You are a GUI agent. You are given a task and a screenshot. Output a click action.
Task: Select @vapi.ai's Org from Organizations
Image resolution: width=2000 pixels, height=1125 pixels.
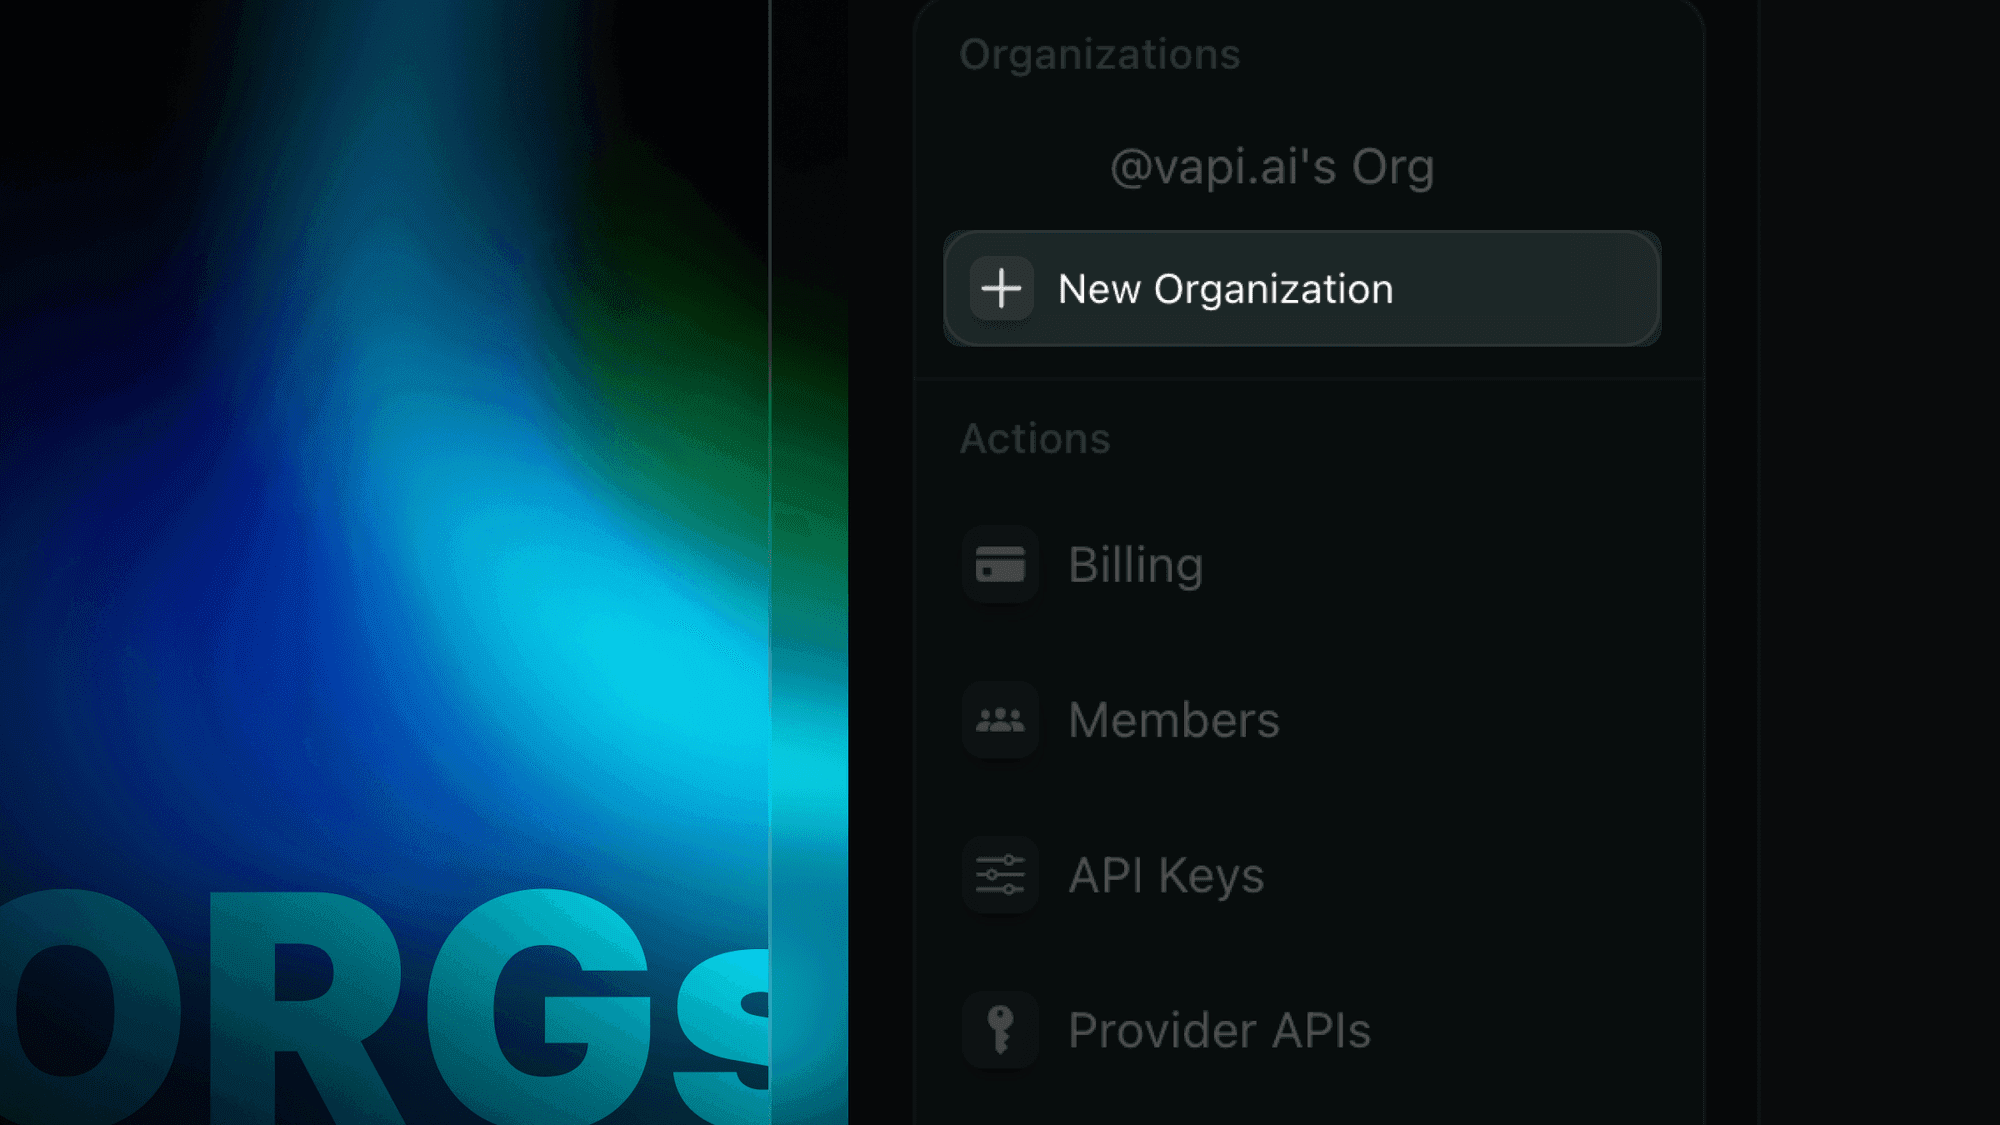click(1272, 166)
